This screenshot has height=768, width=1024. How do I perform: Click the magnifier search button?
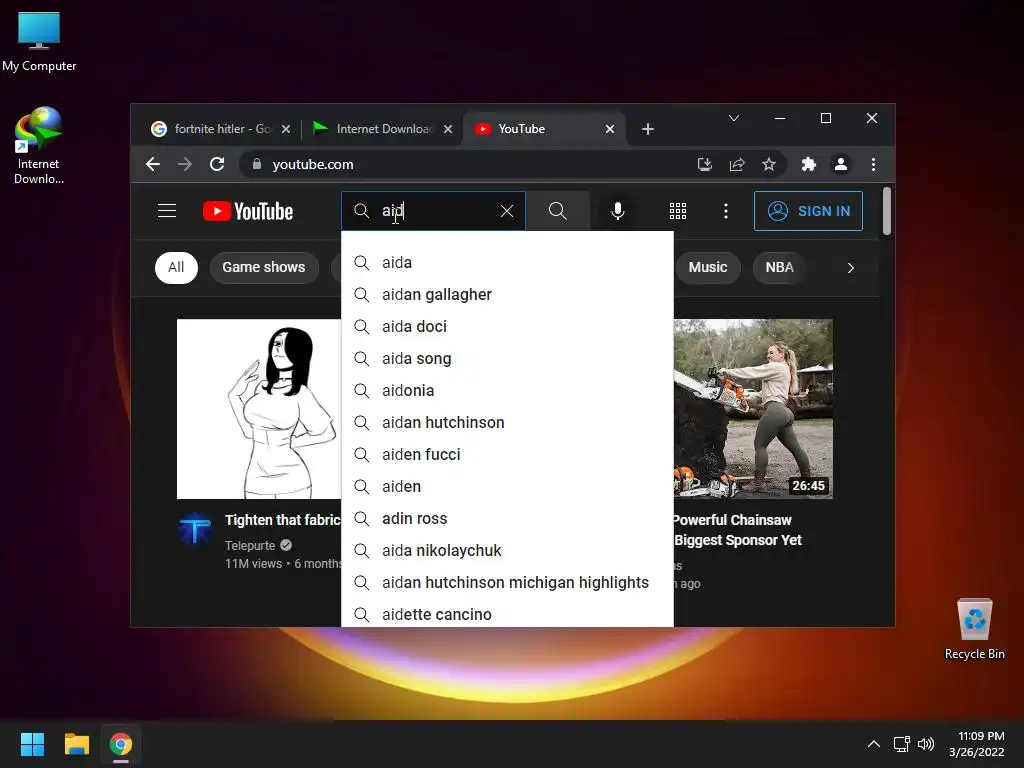[x=558, y=211]
